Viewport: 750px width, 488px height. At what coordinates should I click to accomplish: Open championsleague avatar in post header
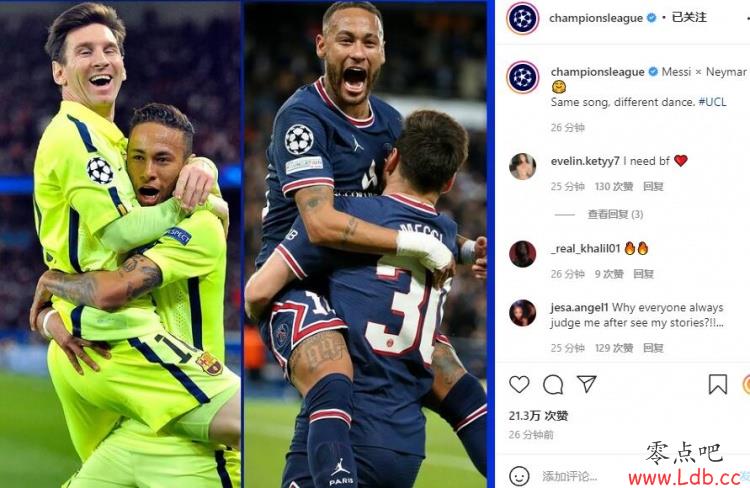523,18
